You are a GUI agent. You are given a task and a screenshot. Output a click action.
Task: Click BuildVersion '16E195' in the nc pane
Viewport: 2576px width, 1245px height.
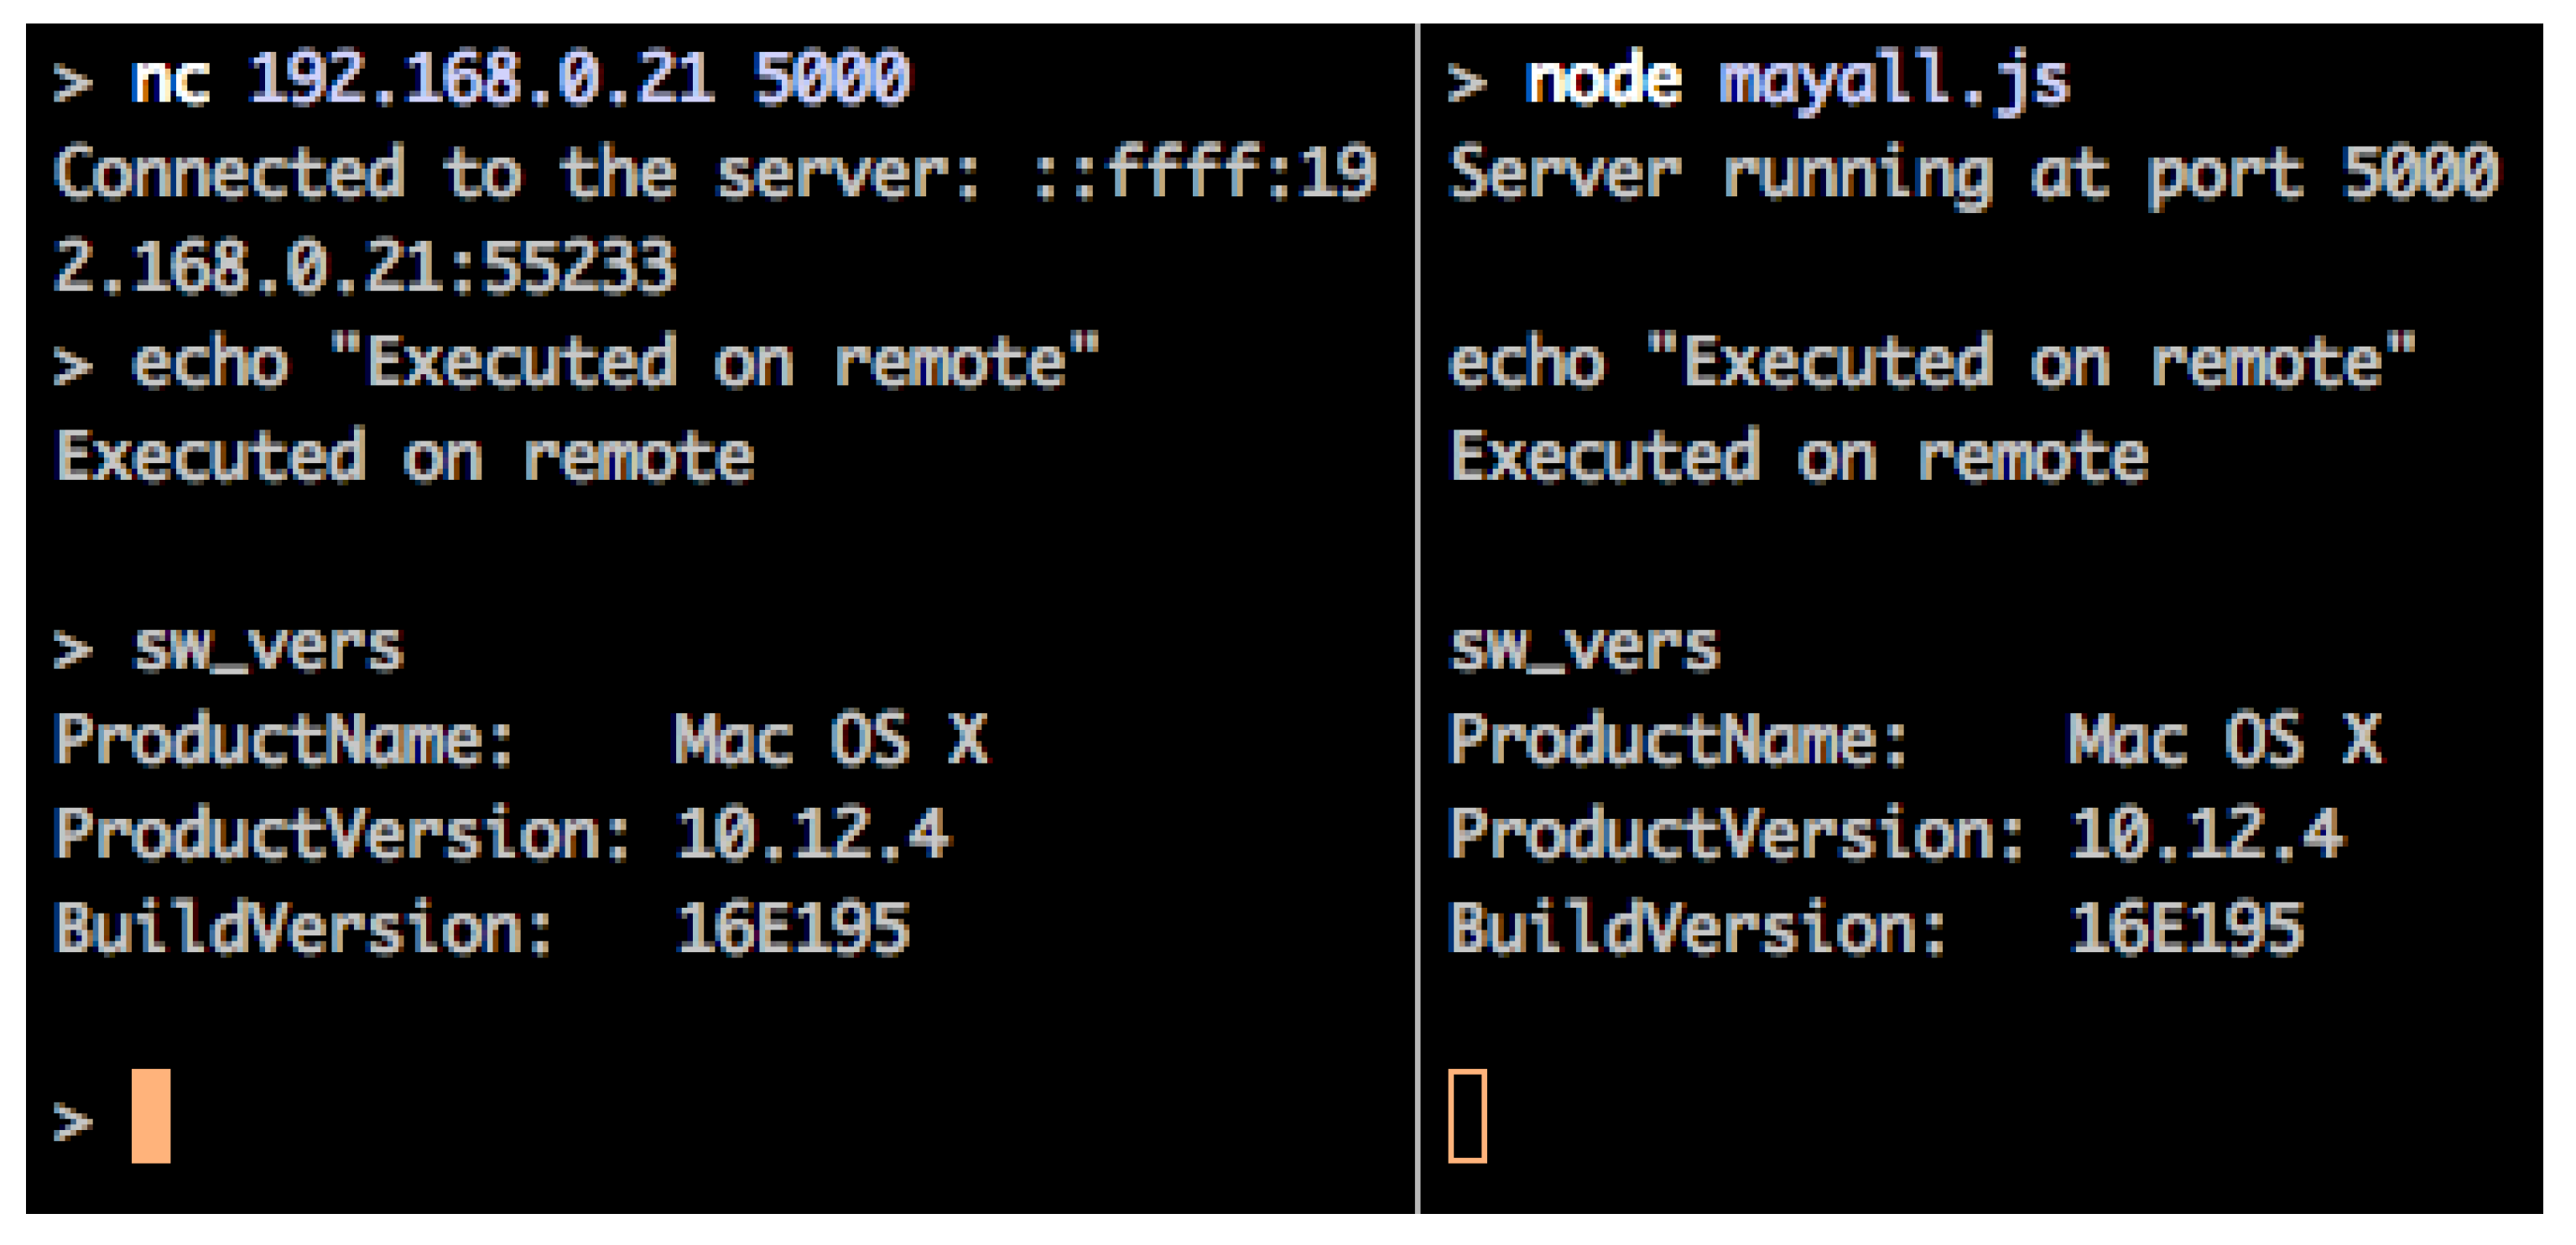(x=792, y=928)
